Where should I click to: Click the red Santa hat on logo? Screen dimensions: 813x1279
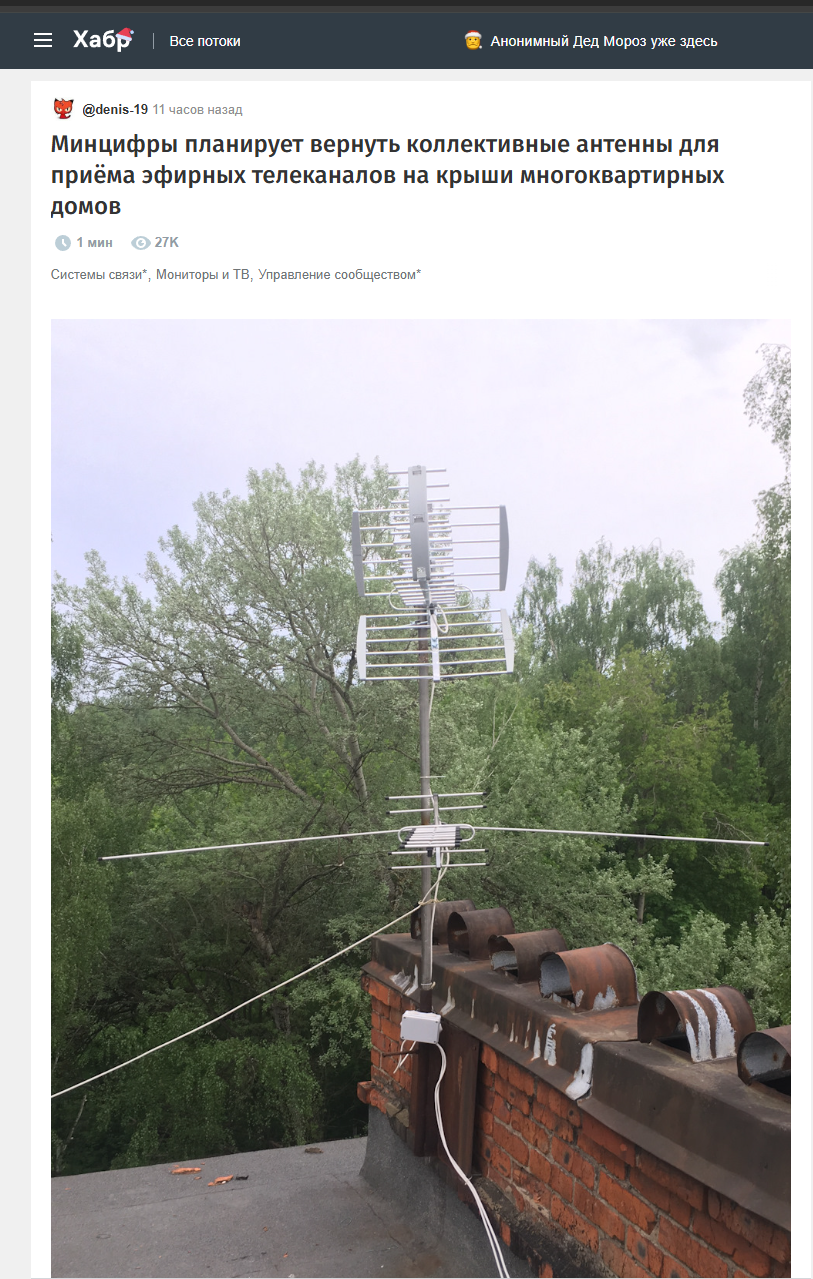[124, 34]
